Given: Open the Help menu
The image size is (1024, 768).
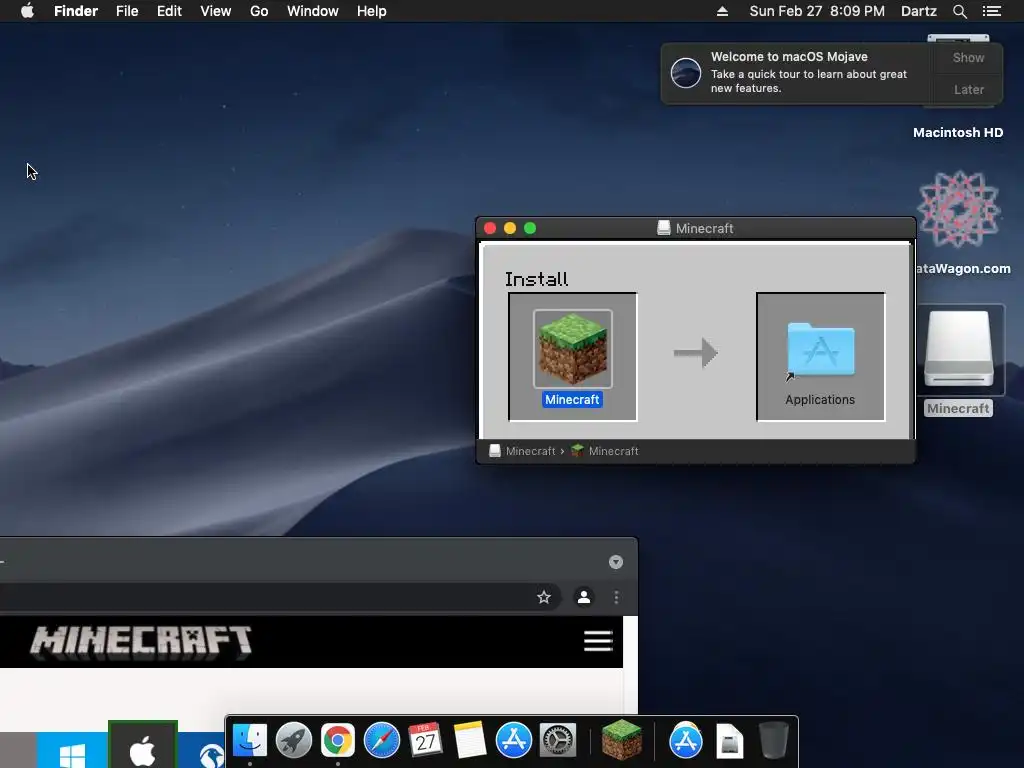Looking at the screenshot, I should pos(372,11).
